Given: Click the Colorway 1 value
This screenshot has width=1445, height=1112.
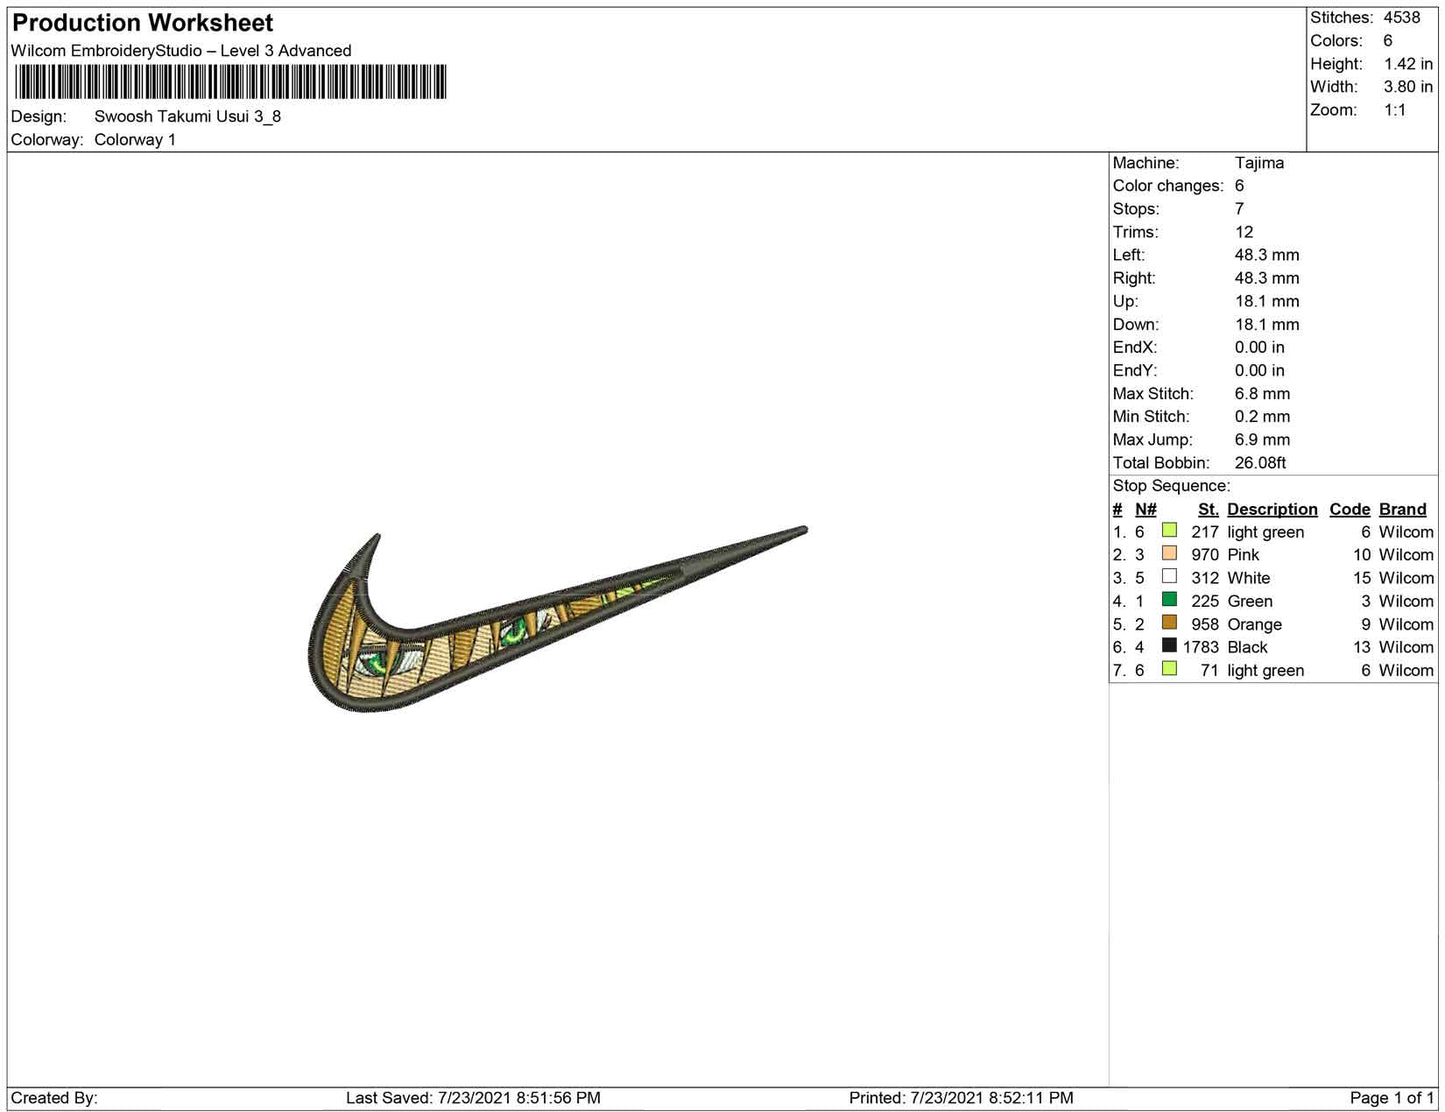Looking at the screenshot, I should click(x=135, y=140).
